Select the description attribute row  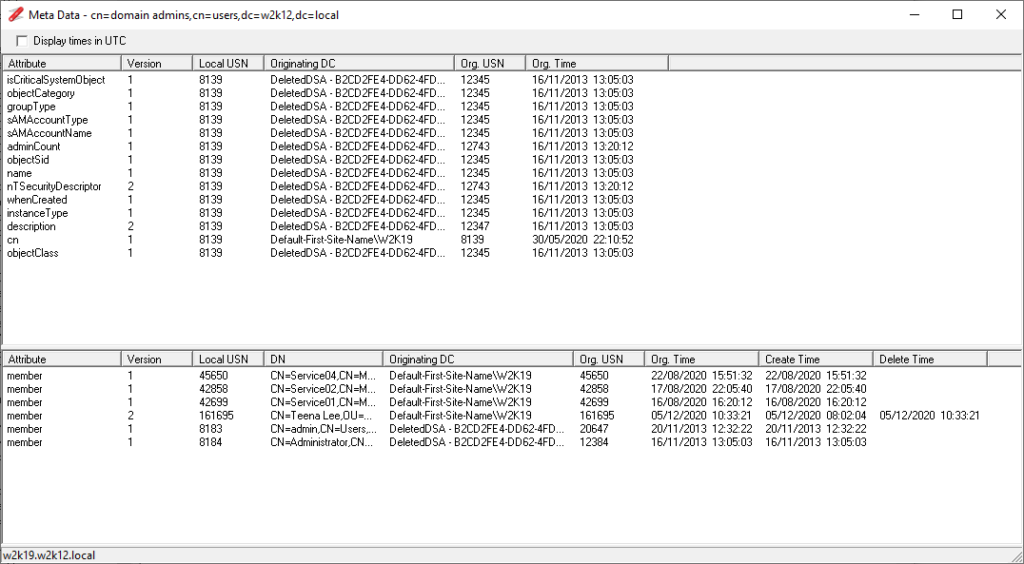pyautogui.click(x=336, y=227)
